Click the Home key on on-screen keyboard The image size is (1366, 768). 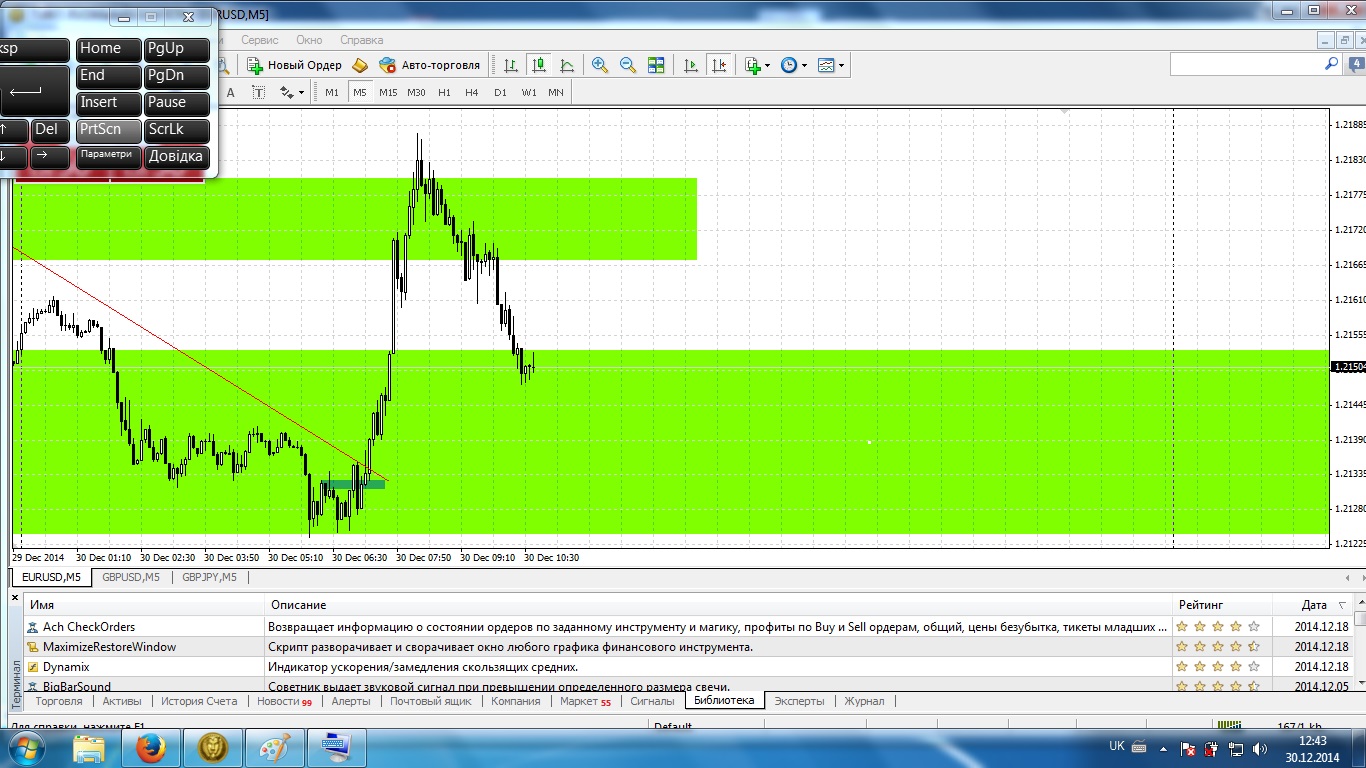click(109, 49)
